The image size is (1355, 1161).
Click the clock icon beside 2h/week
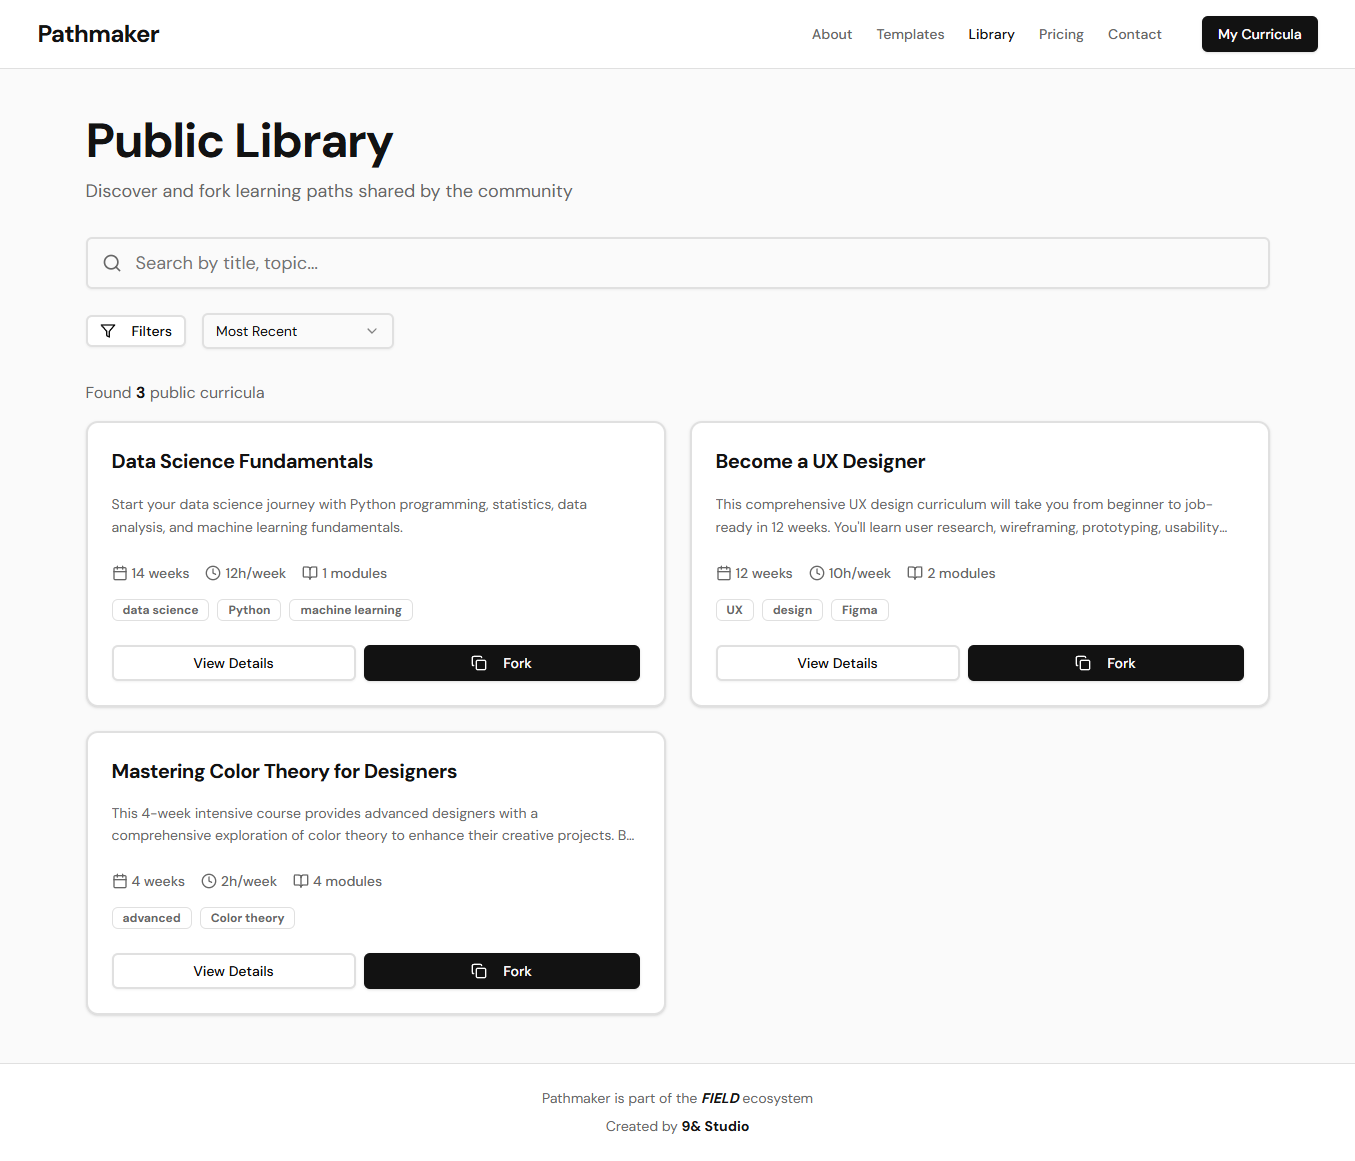tap(207, 881)
